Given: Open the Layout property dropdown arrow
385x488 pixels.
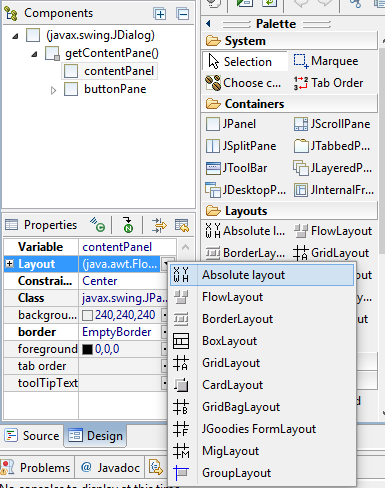Looking at the screenshot, I should coord(166,264).
